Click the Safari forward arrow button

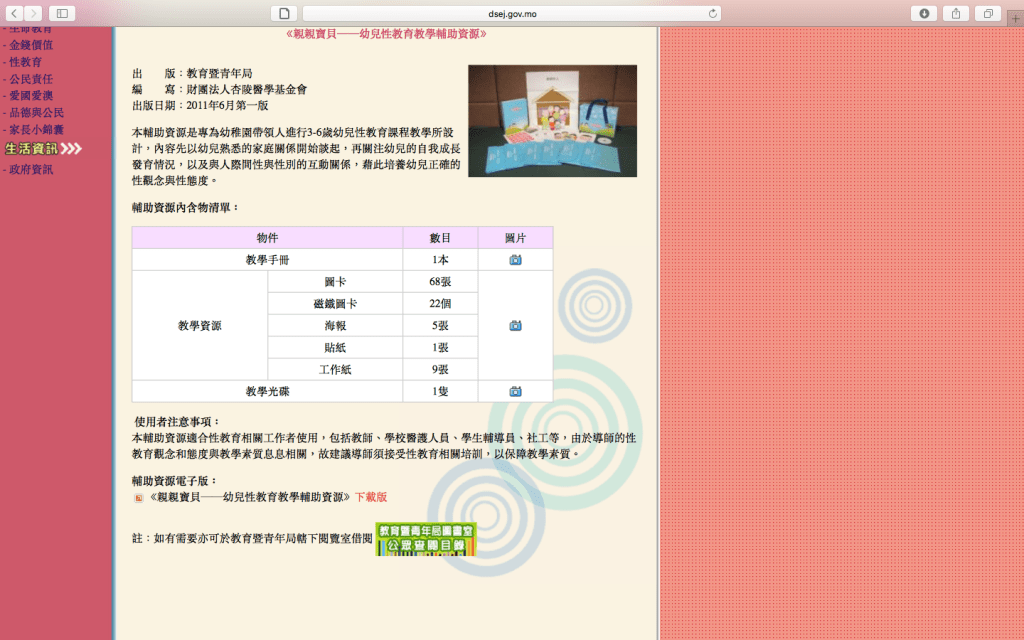34,13
